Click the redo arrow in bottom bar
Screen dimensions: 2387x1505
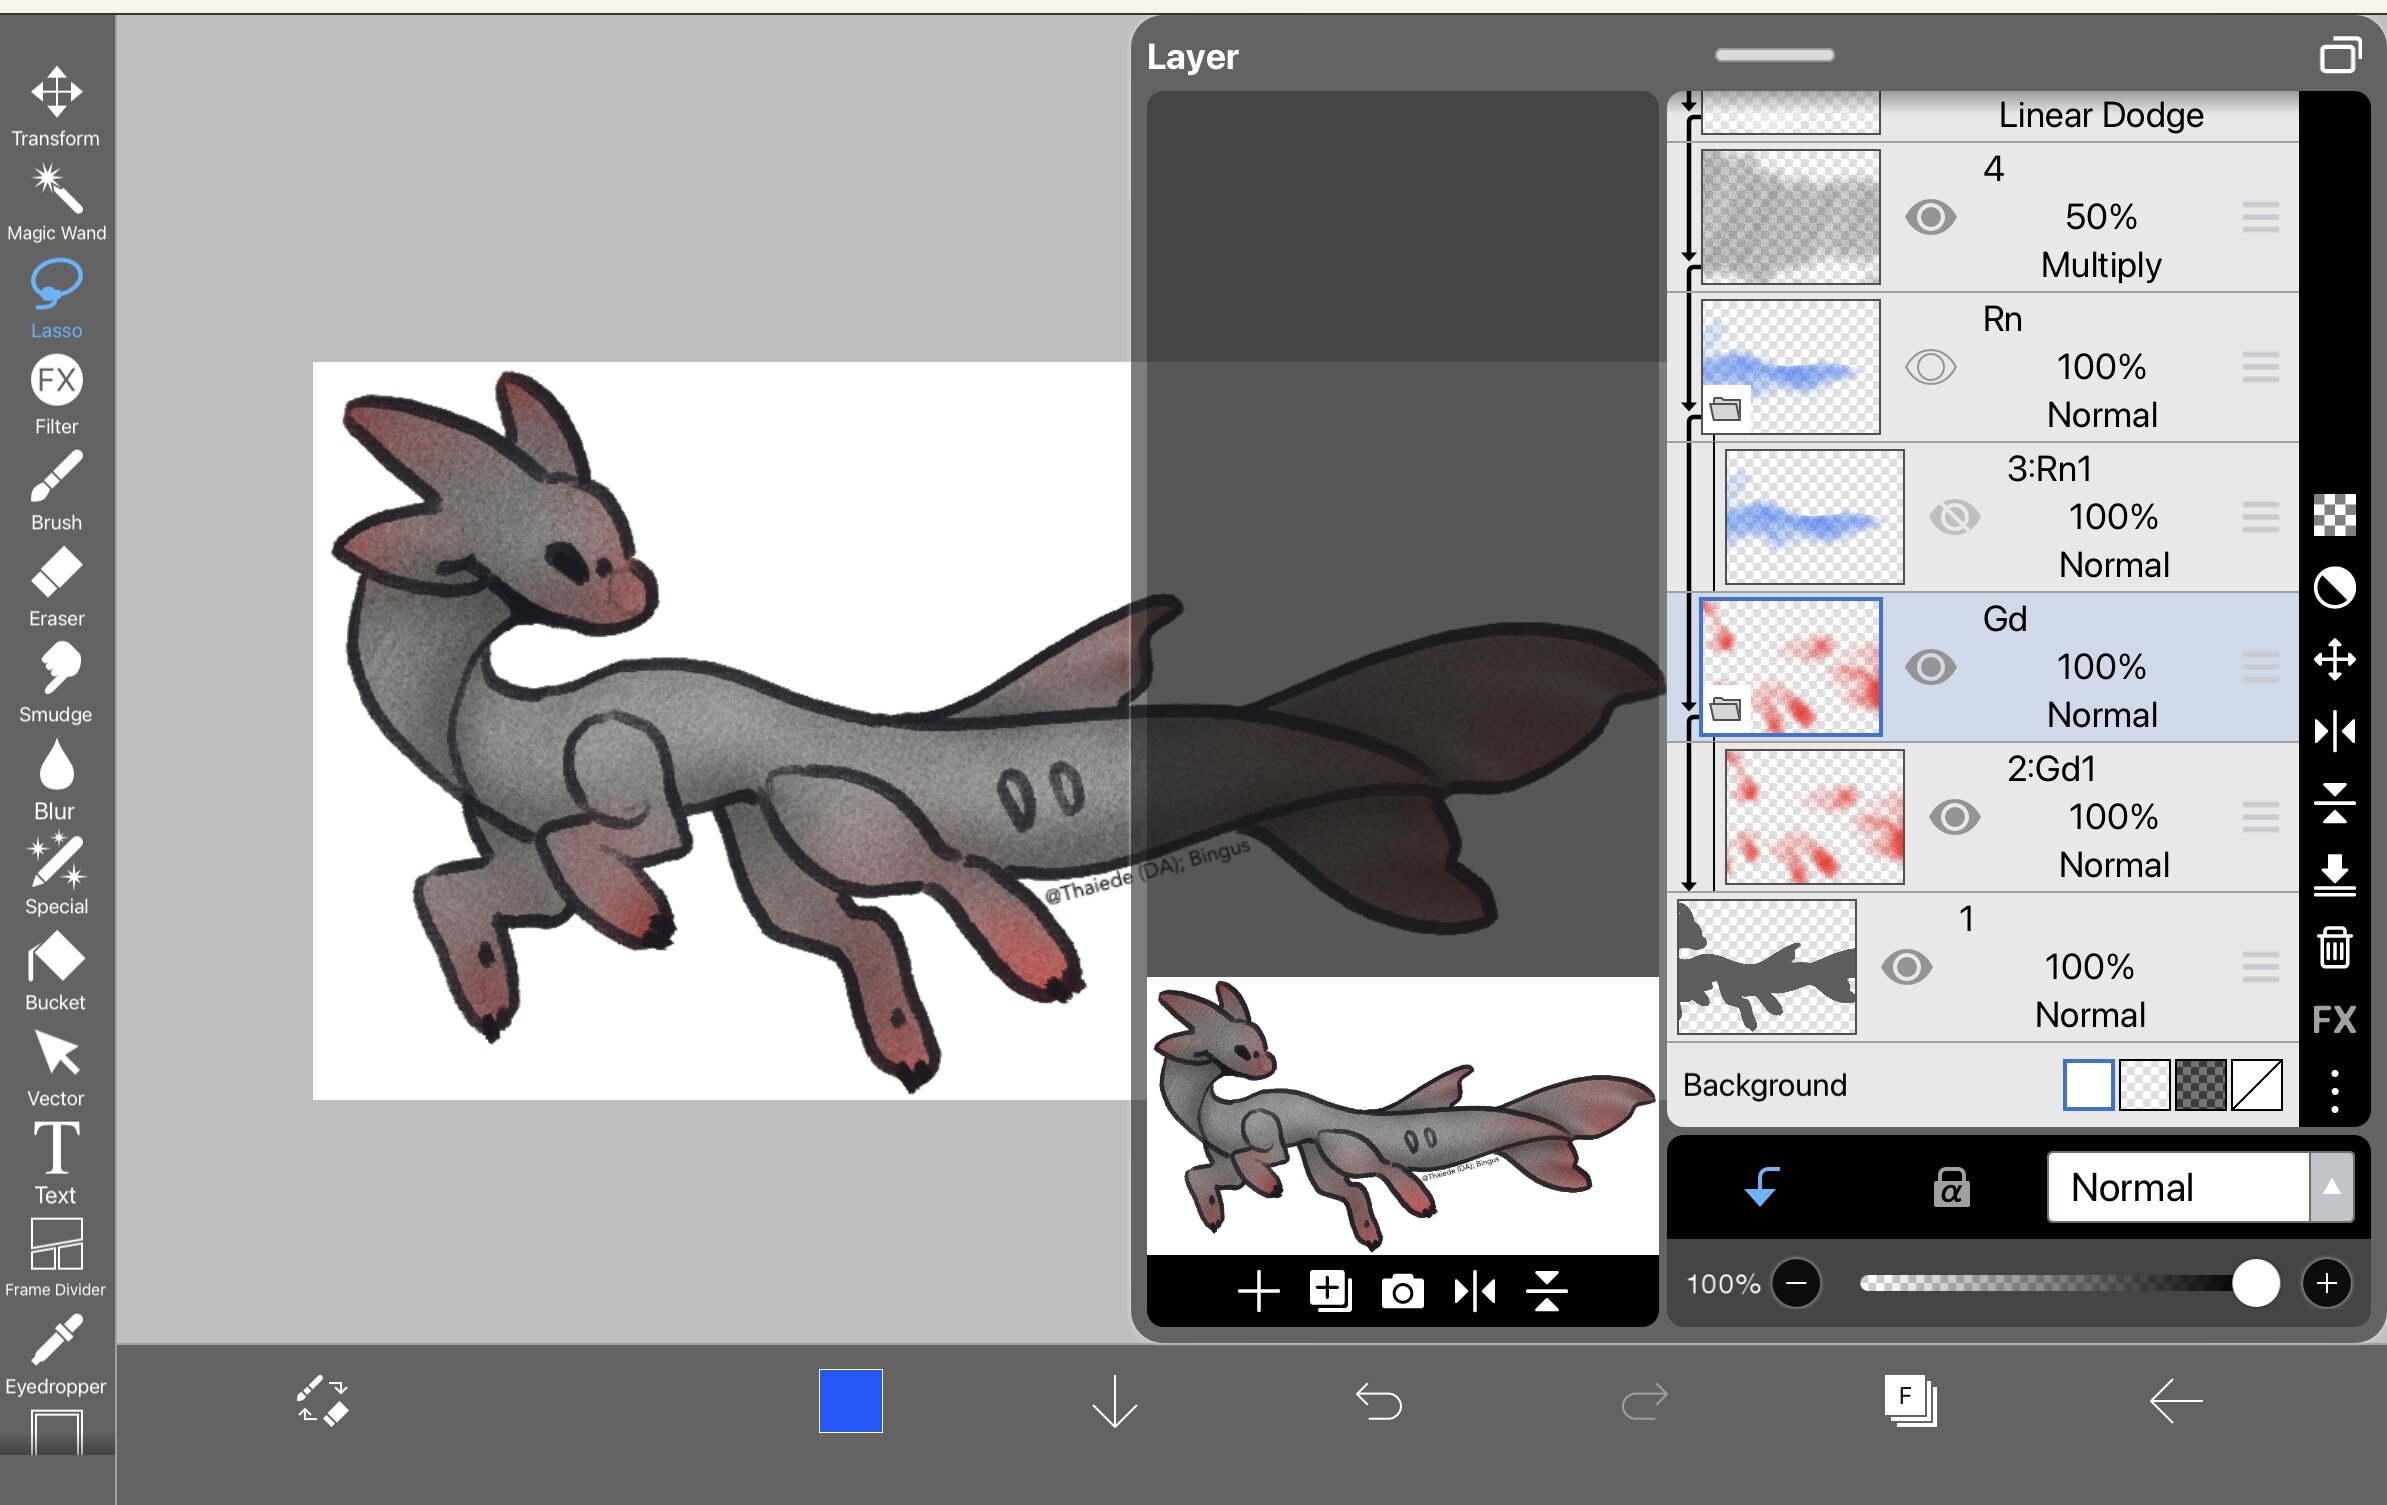click(x=1644, y=1401)
